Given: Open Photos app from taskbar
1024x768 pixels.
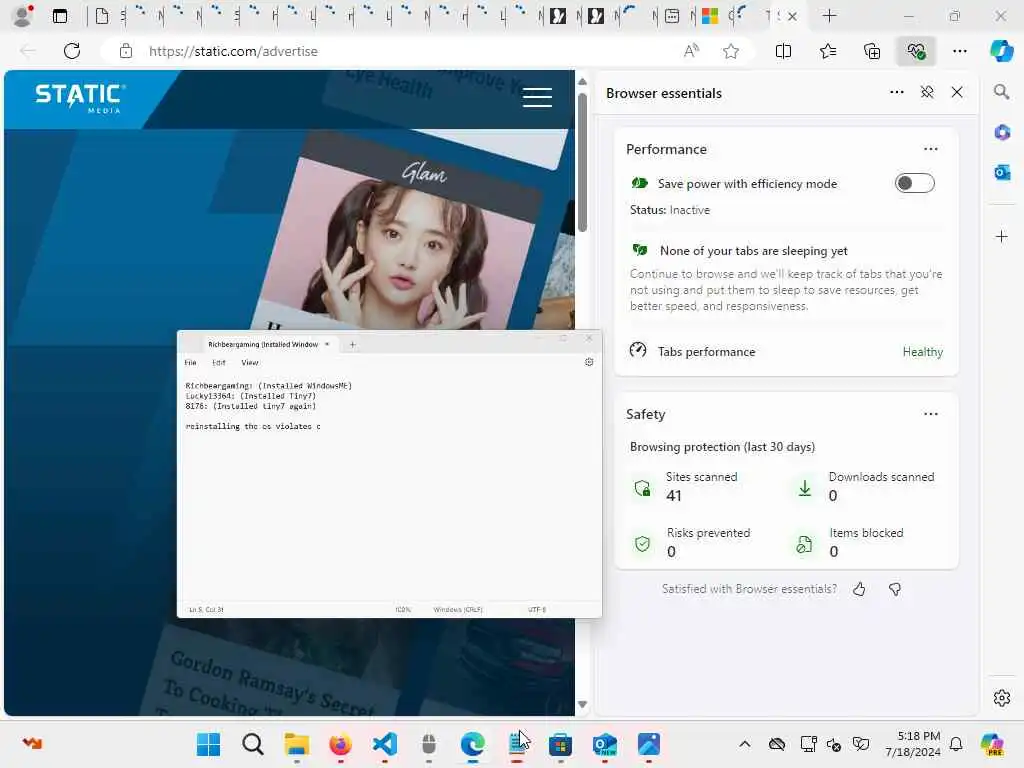Looking at the screenshot, I should click(x=648, y=744).
